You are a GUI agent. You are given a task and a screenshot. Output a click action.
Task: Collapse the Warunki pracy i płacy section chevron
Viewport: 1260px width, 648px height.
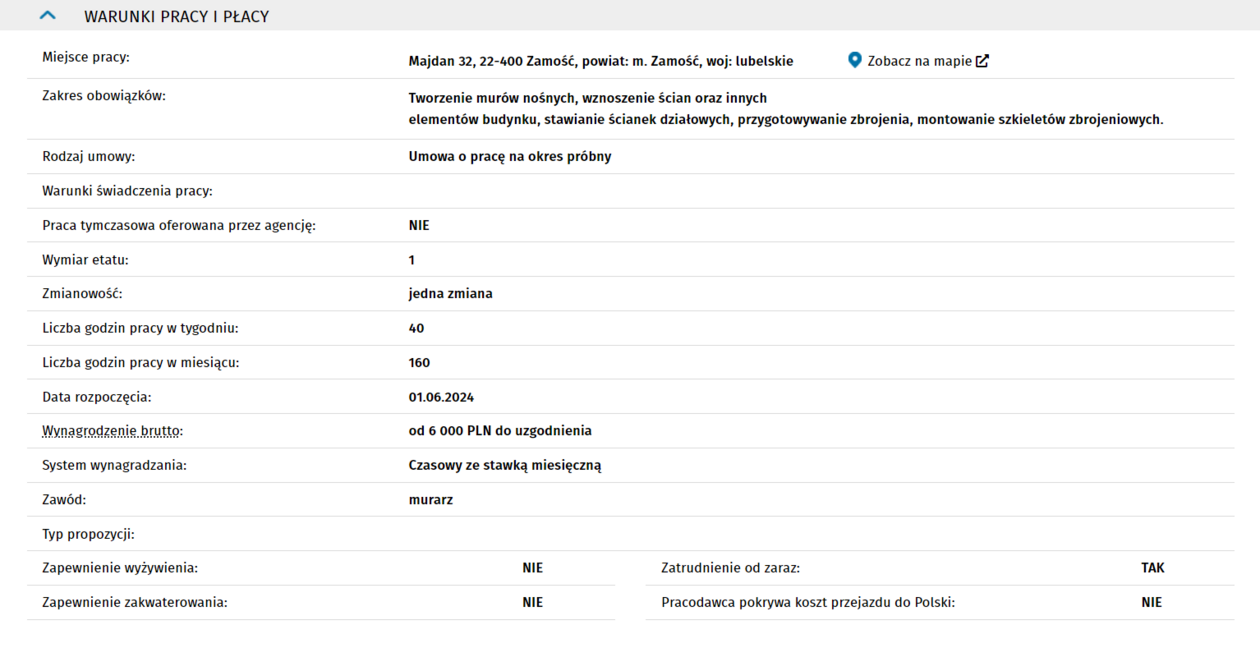tap(47, 16)
